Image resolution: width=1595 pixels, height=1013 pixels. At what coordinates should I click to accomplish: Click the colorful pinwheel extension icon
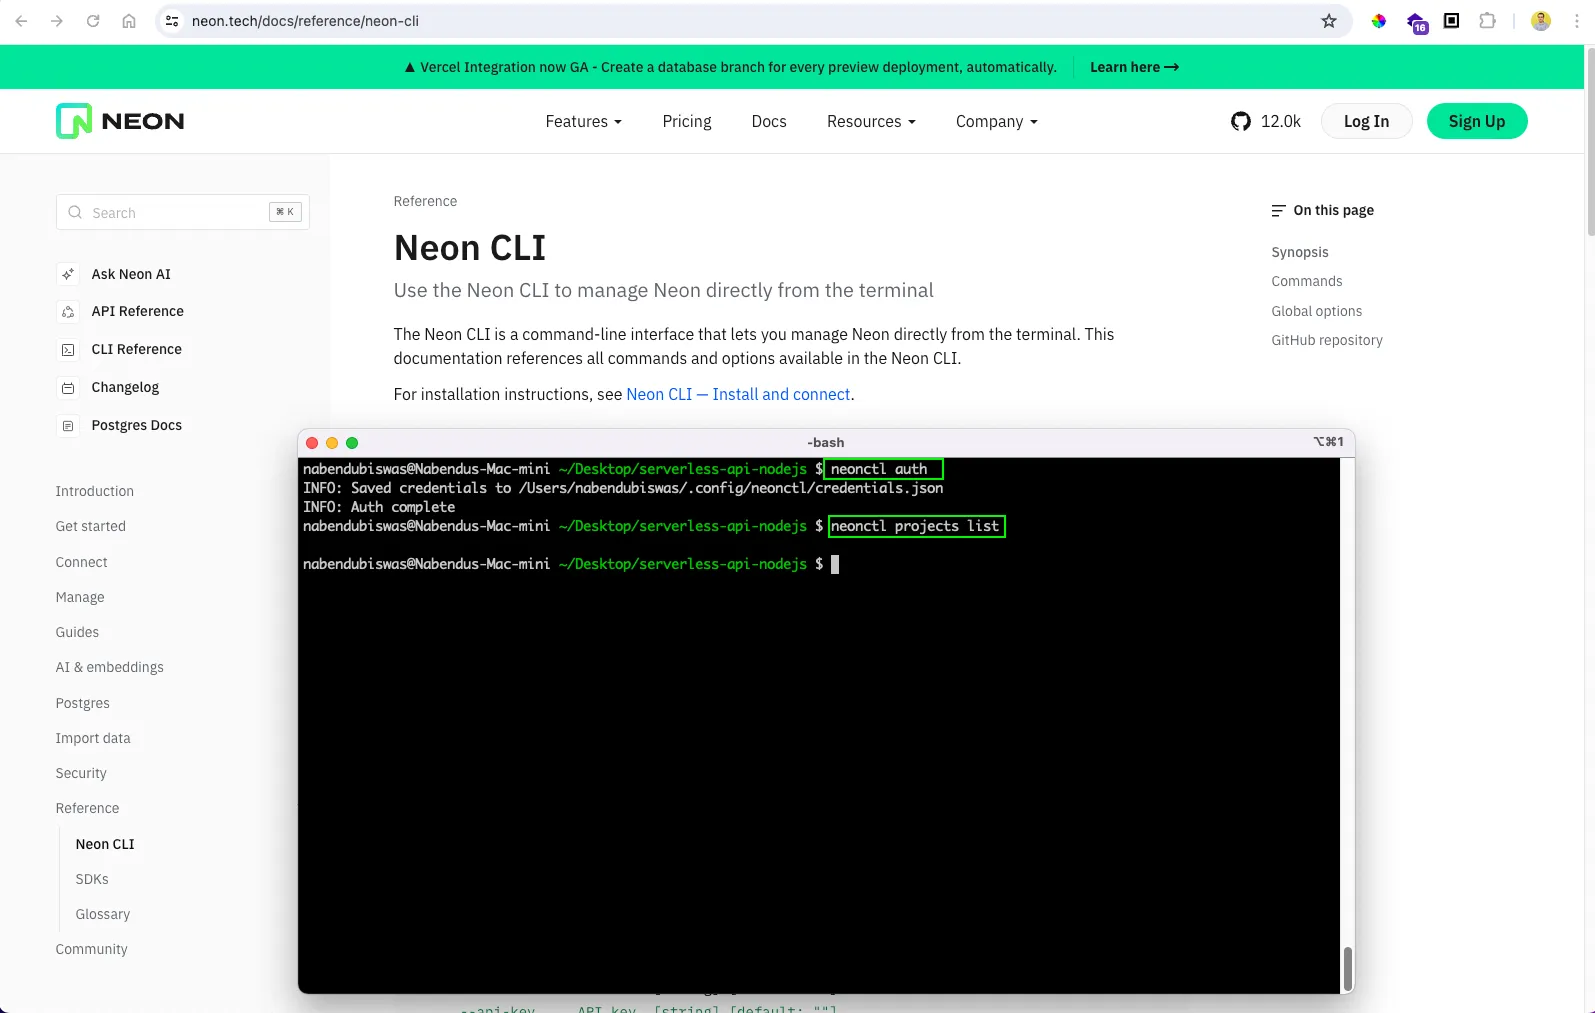pyautogui.click(x=1379, y=21)
